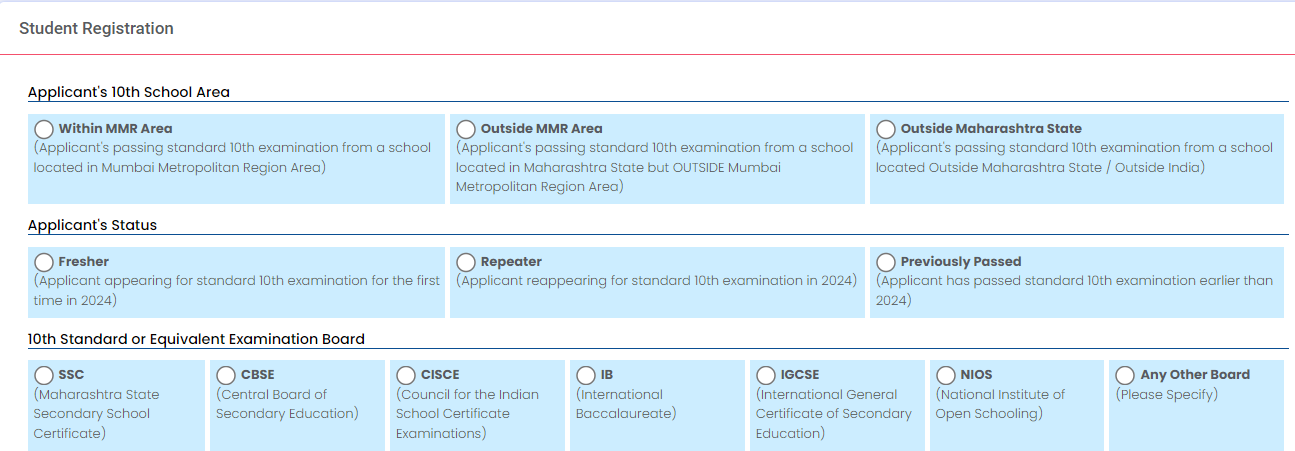Pick CBSE as the examination board
The image size is (1295, 451).
pos(226,375)
